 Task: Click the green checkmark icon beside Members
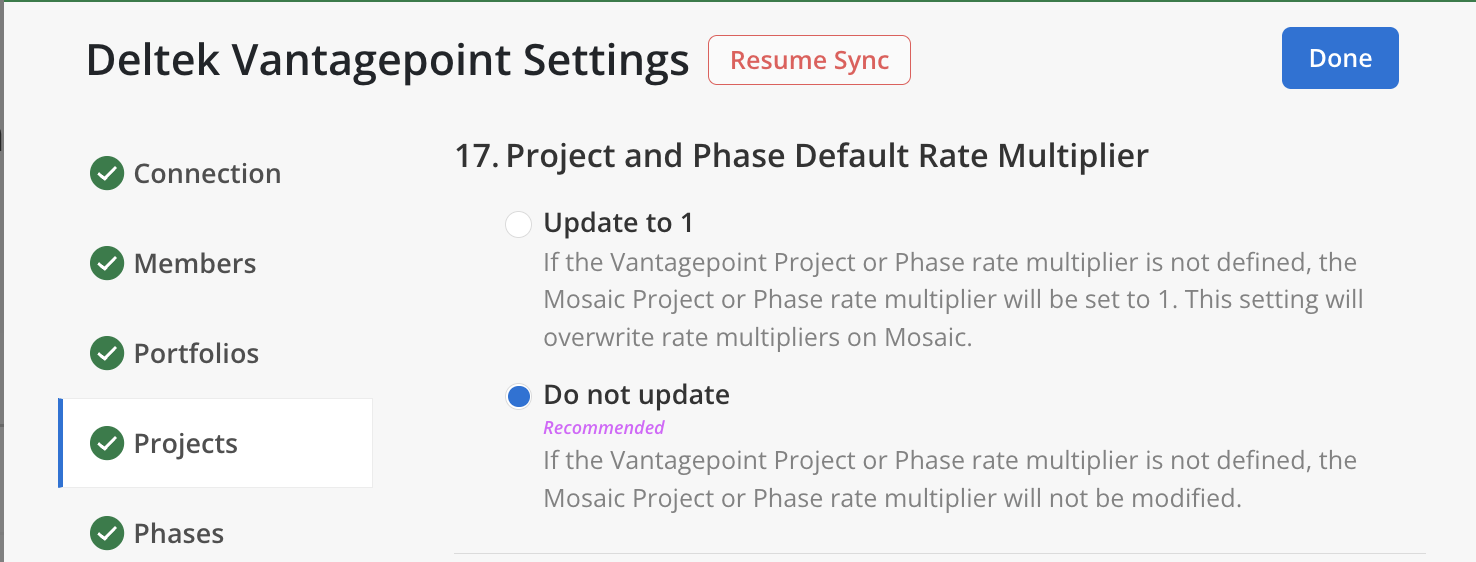[x=107, y=264]
